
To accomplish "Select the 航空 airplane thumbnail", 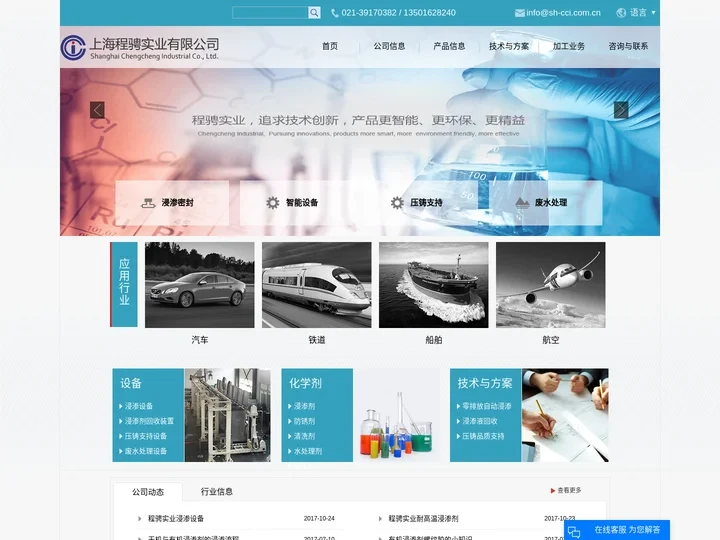I will [x=550, y=285].
